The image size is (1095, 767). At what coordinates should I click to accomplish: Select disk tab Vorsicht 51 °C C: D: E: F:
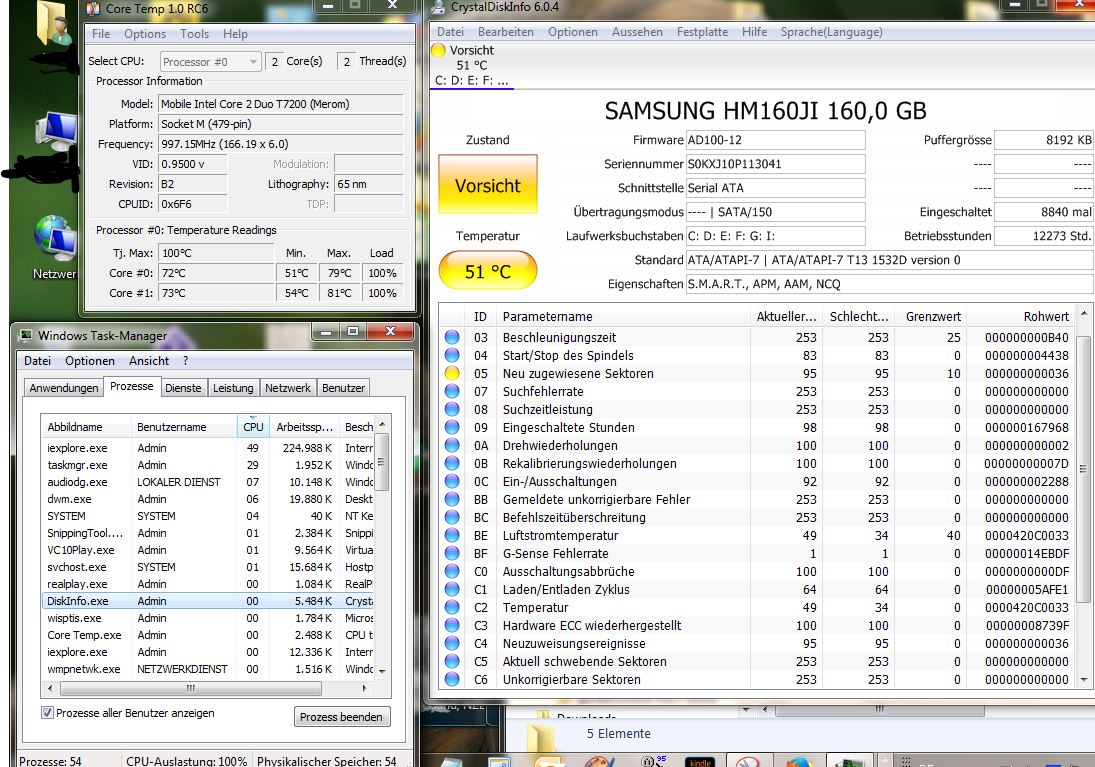point(472,66)
